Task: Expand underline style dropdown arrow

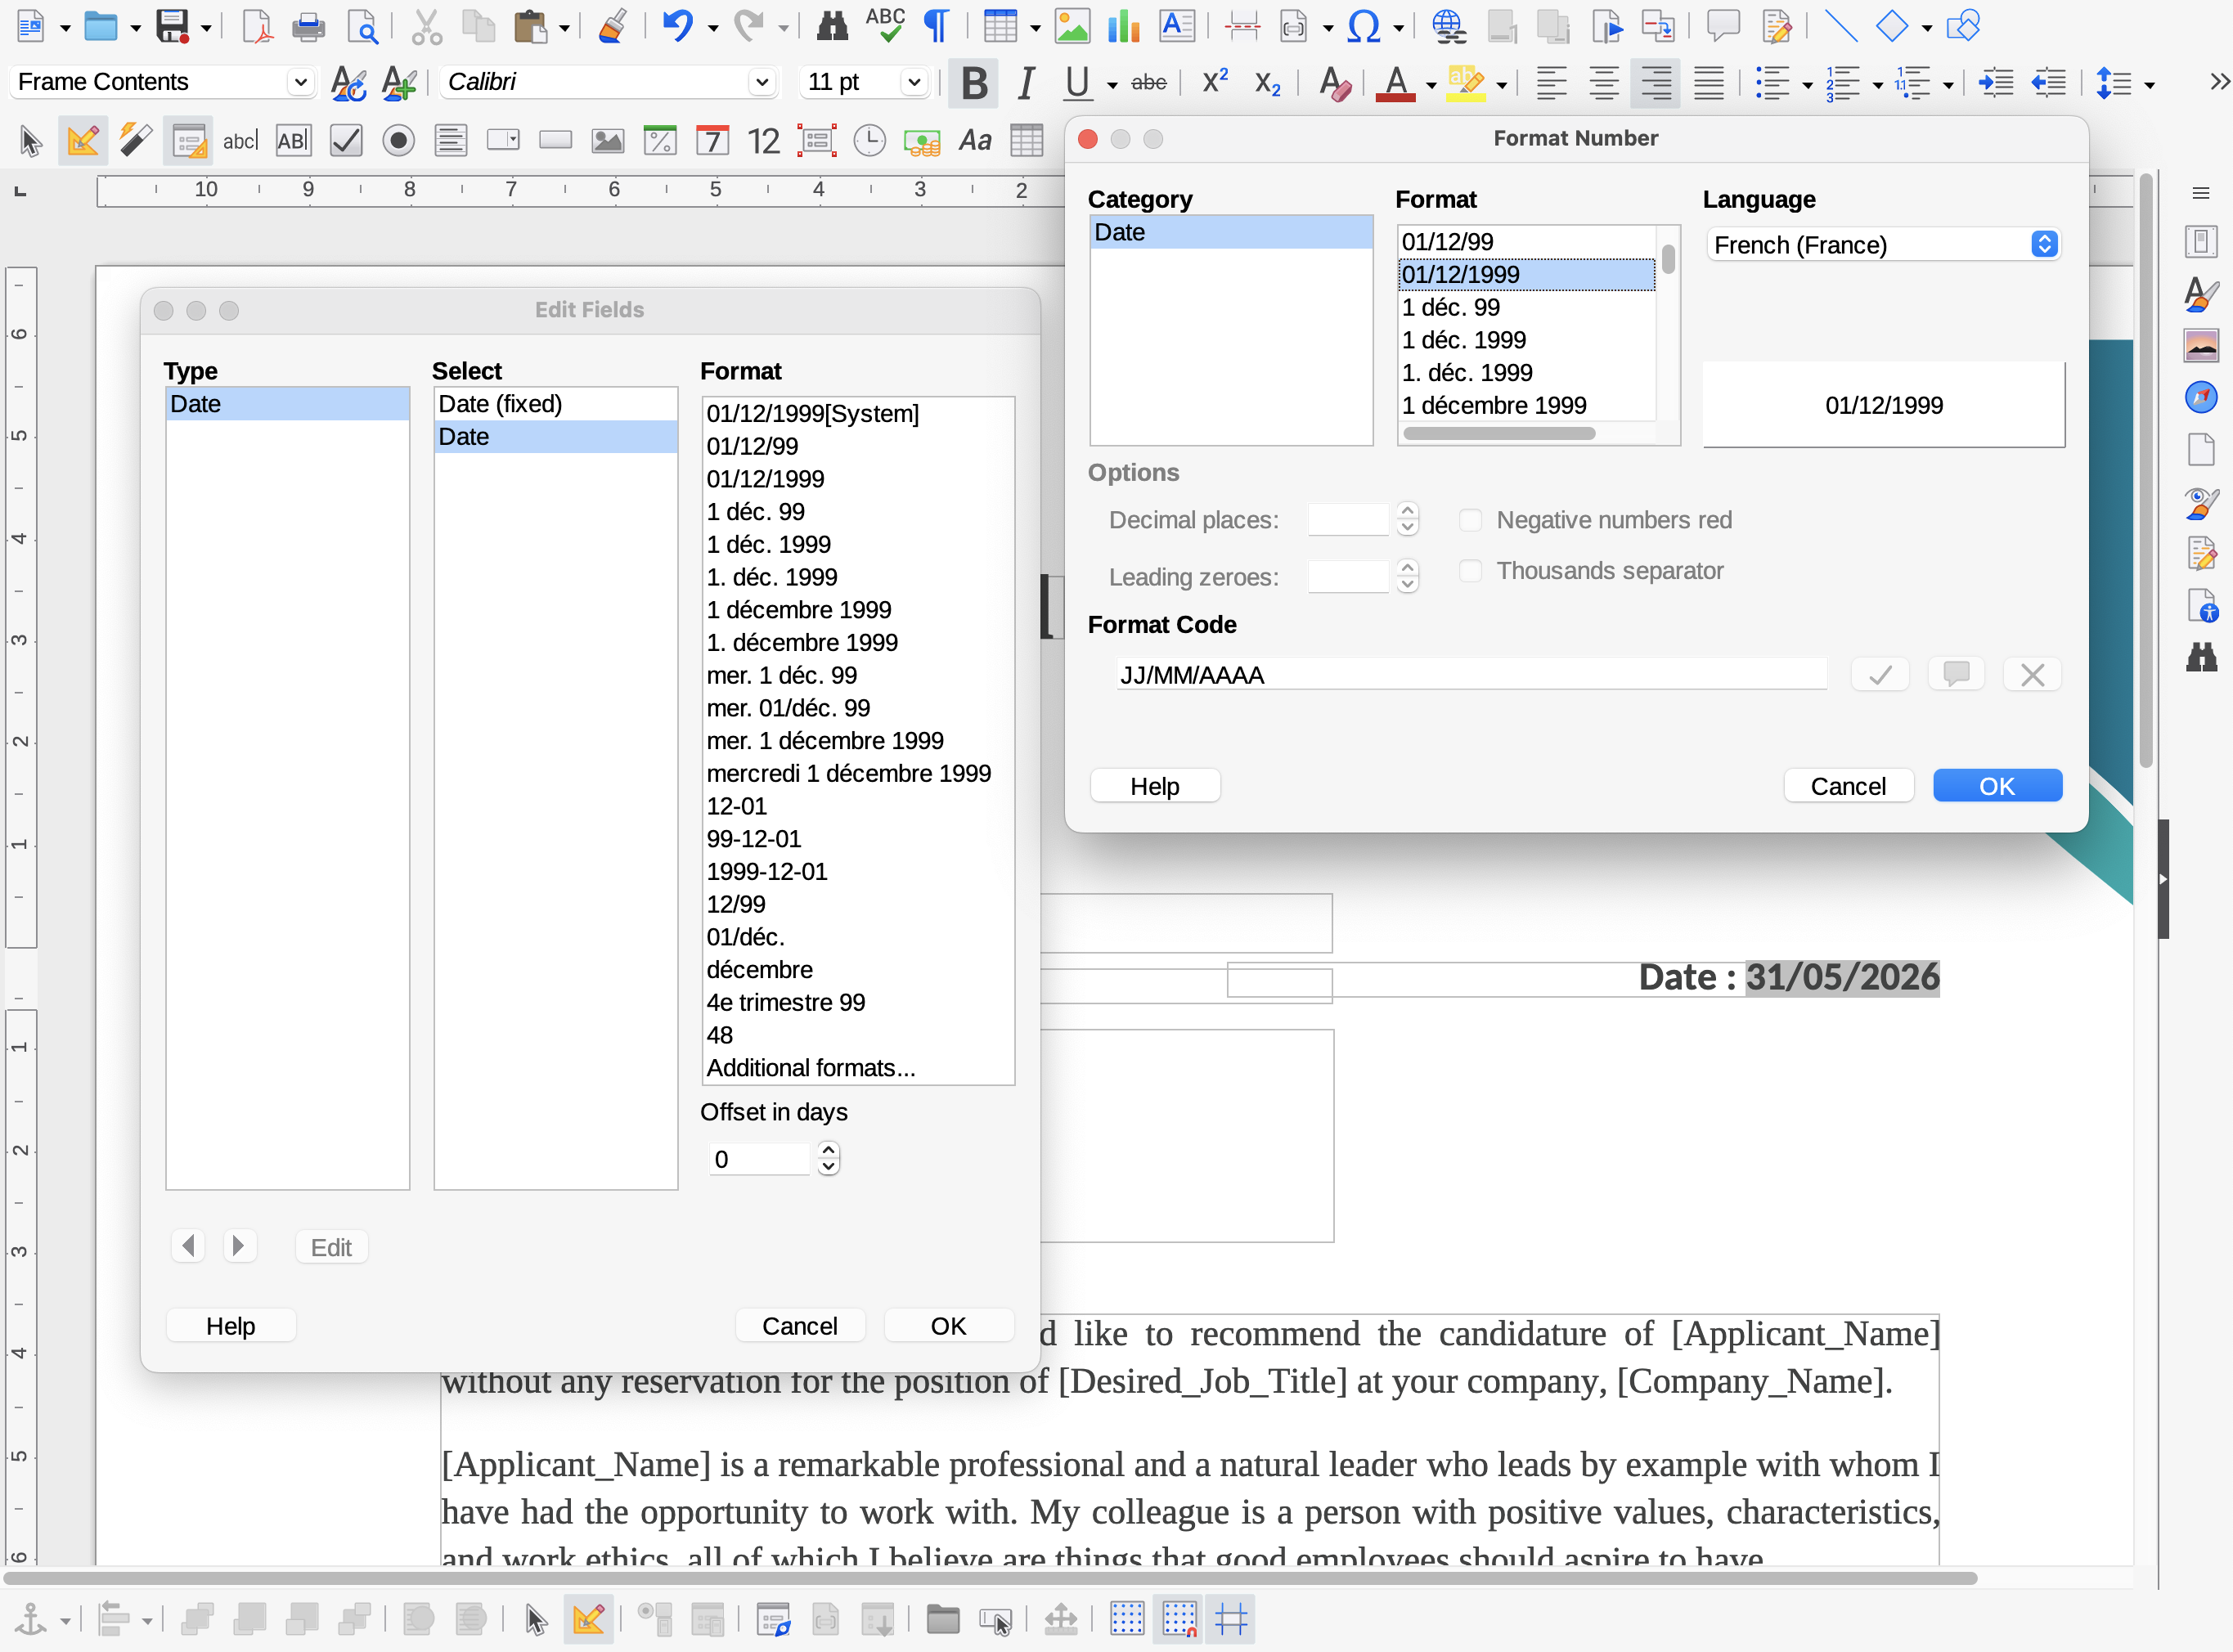Action: tap(1112, 86)
